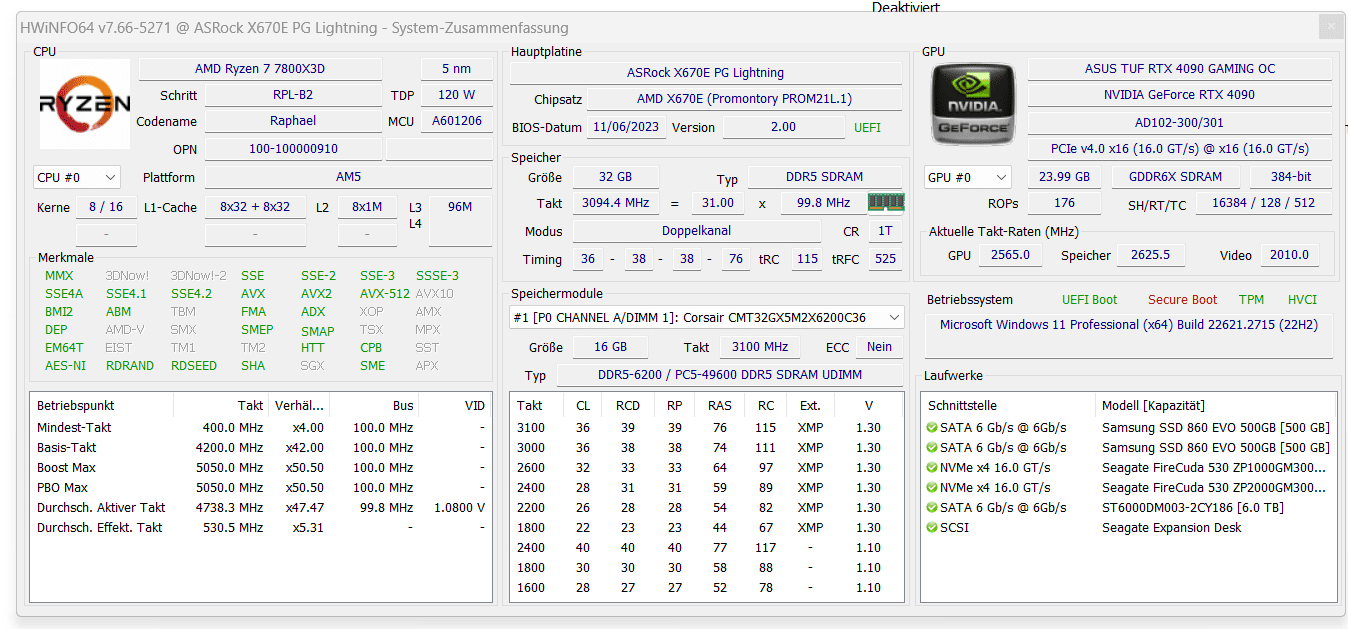Select the 32 GB memory size value
The image size is (1348, 629).
point(615,177)
